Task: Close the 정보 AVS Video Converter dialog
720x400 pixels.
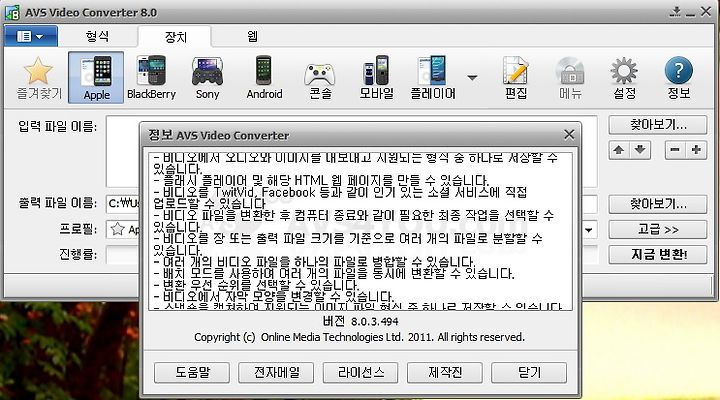Action: [x=569, y=135]
